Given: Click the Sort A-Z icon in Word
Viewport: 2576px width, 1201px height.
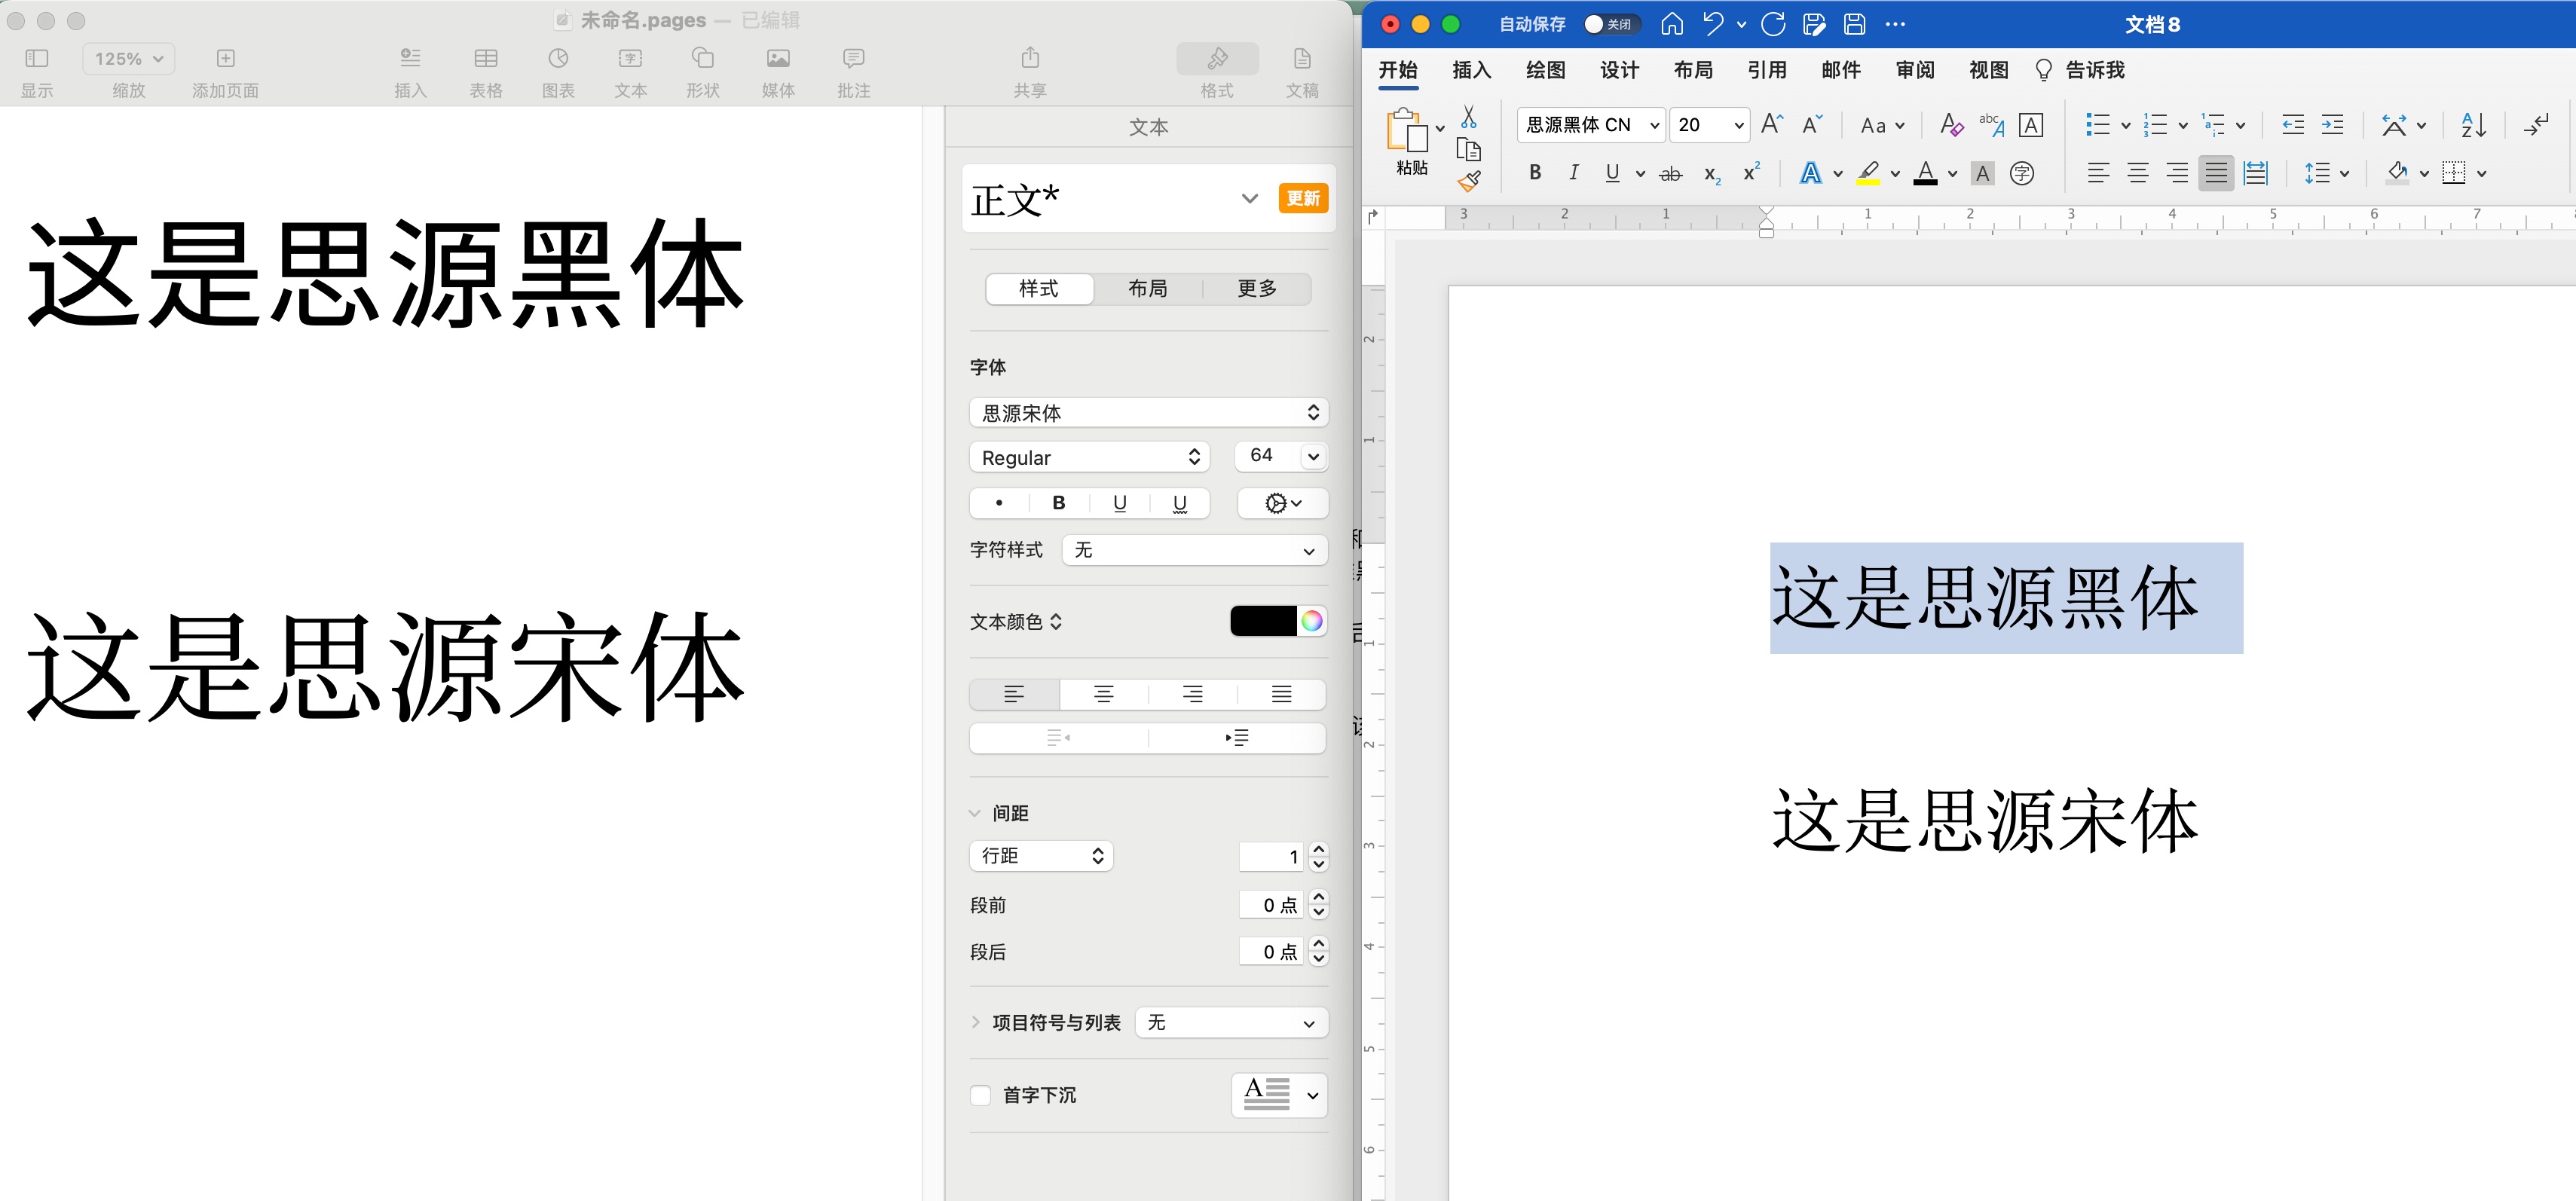Looking at the screenshot, I should tap(2473, 125).
